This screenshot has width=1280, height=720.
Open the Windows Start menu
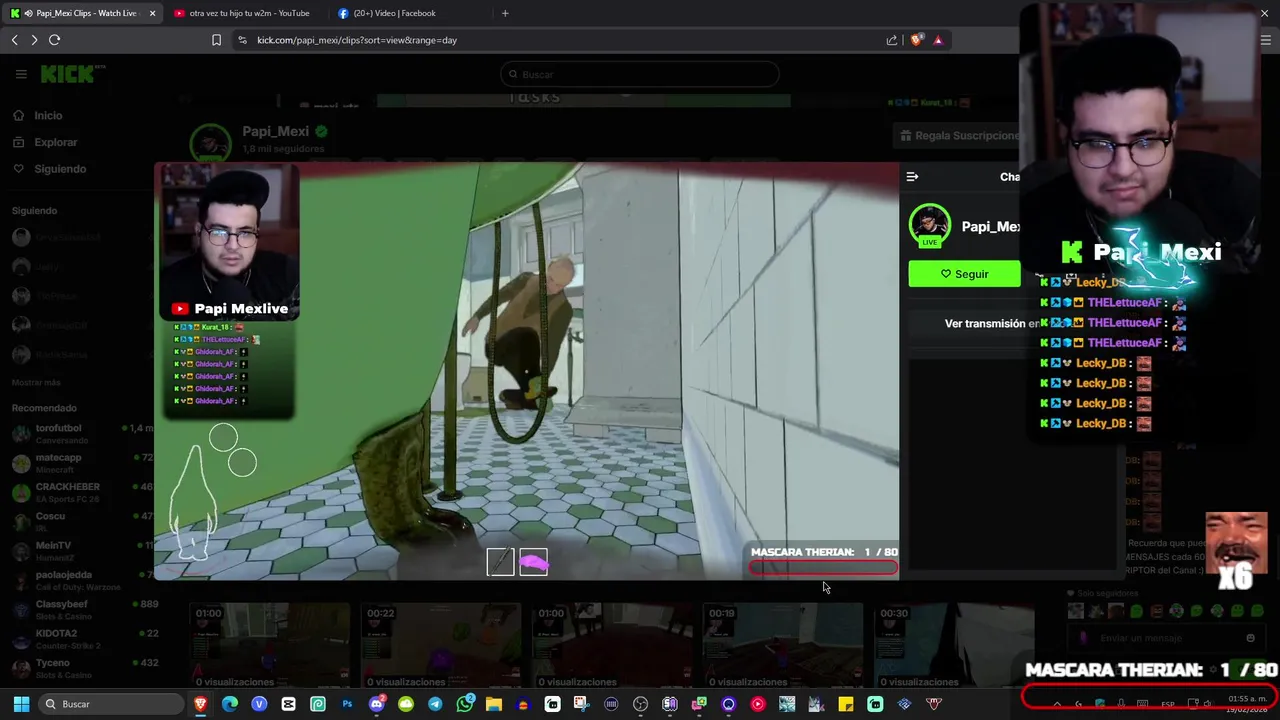click(x=21, y=704)
